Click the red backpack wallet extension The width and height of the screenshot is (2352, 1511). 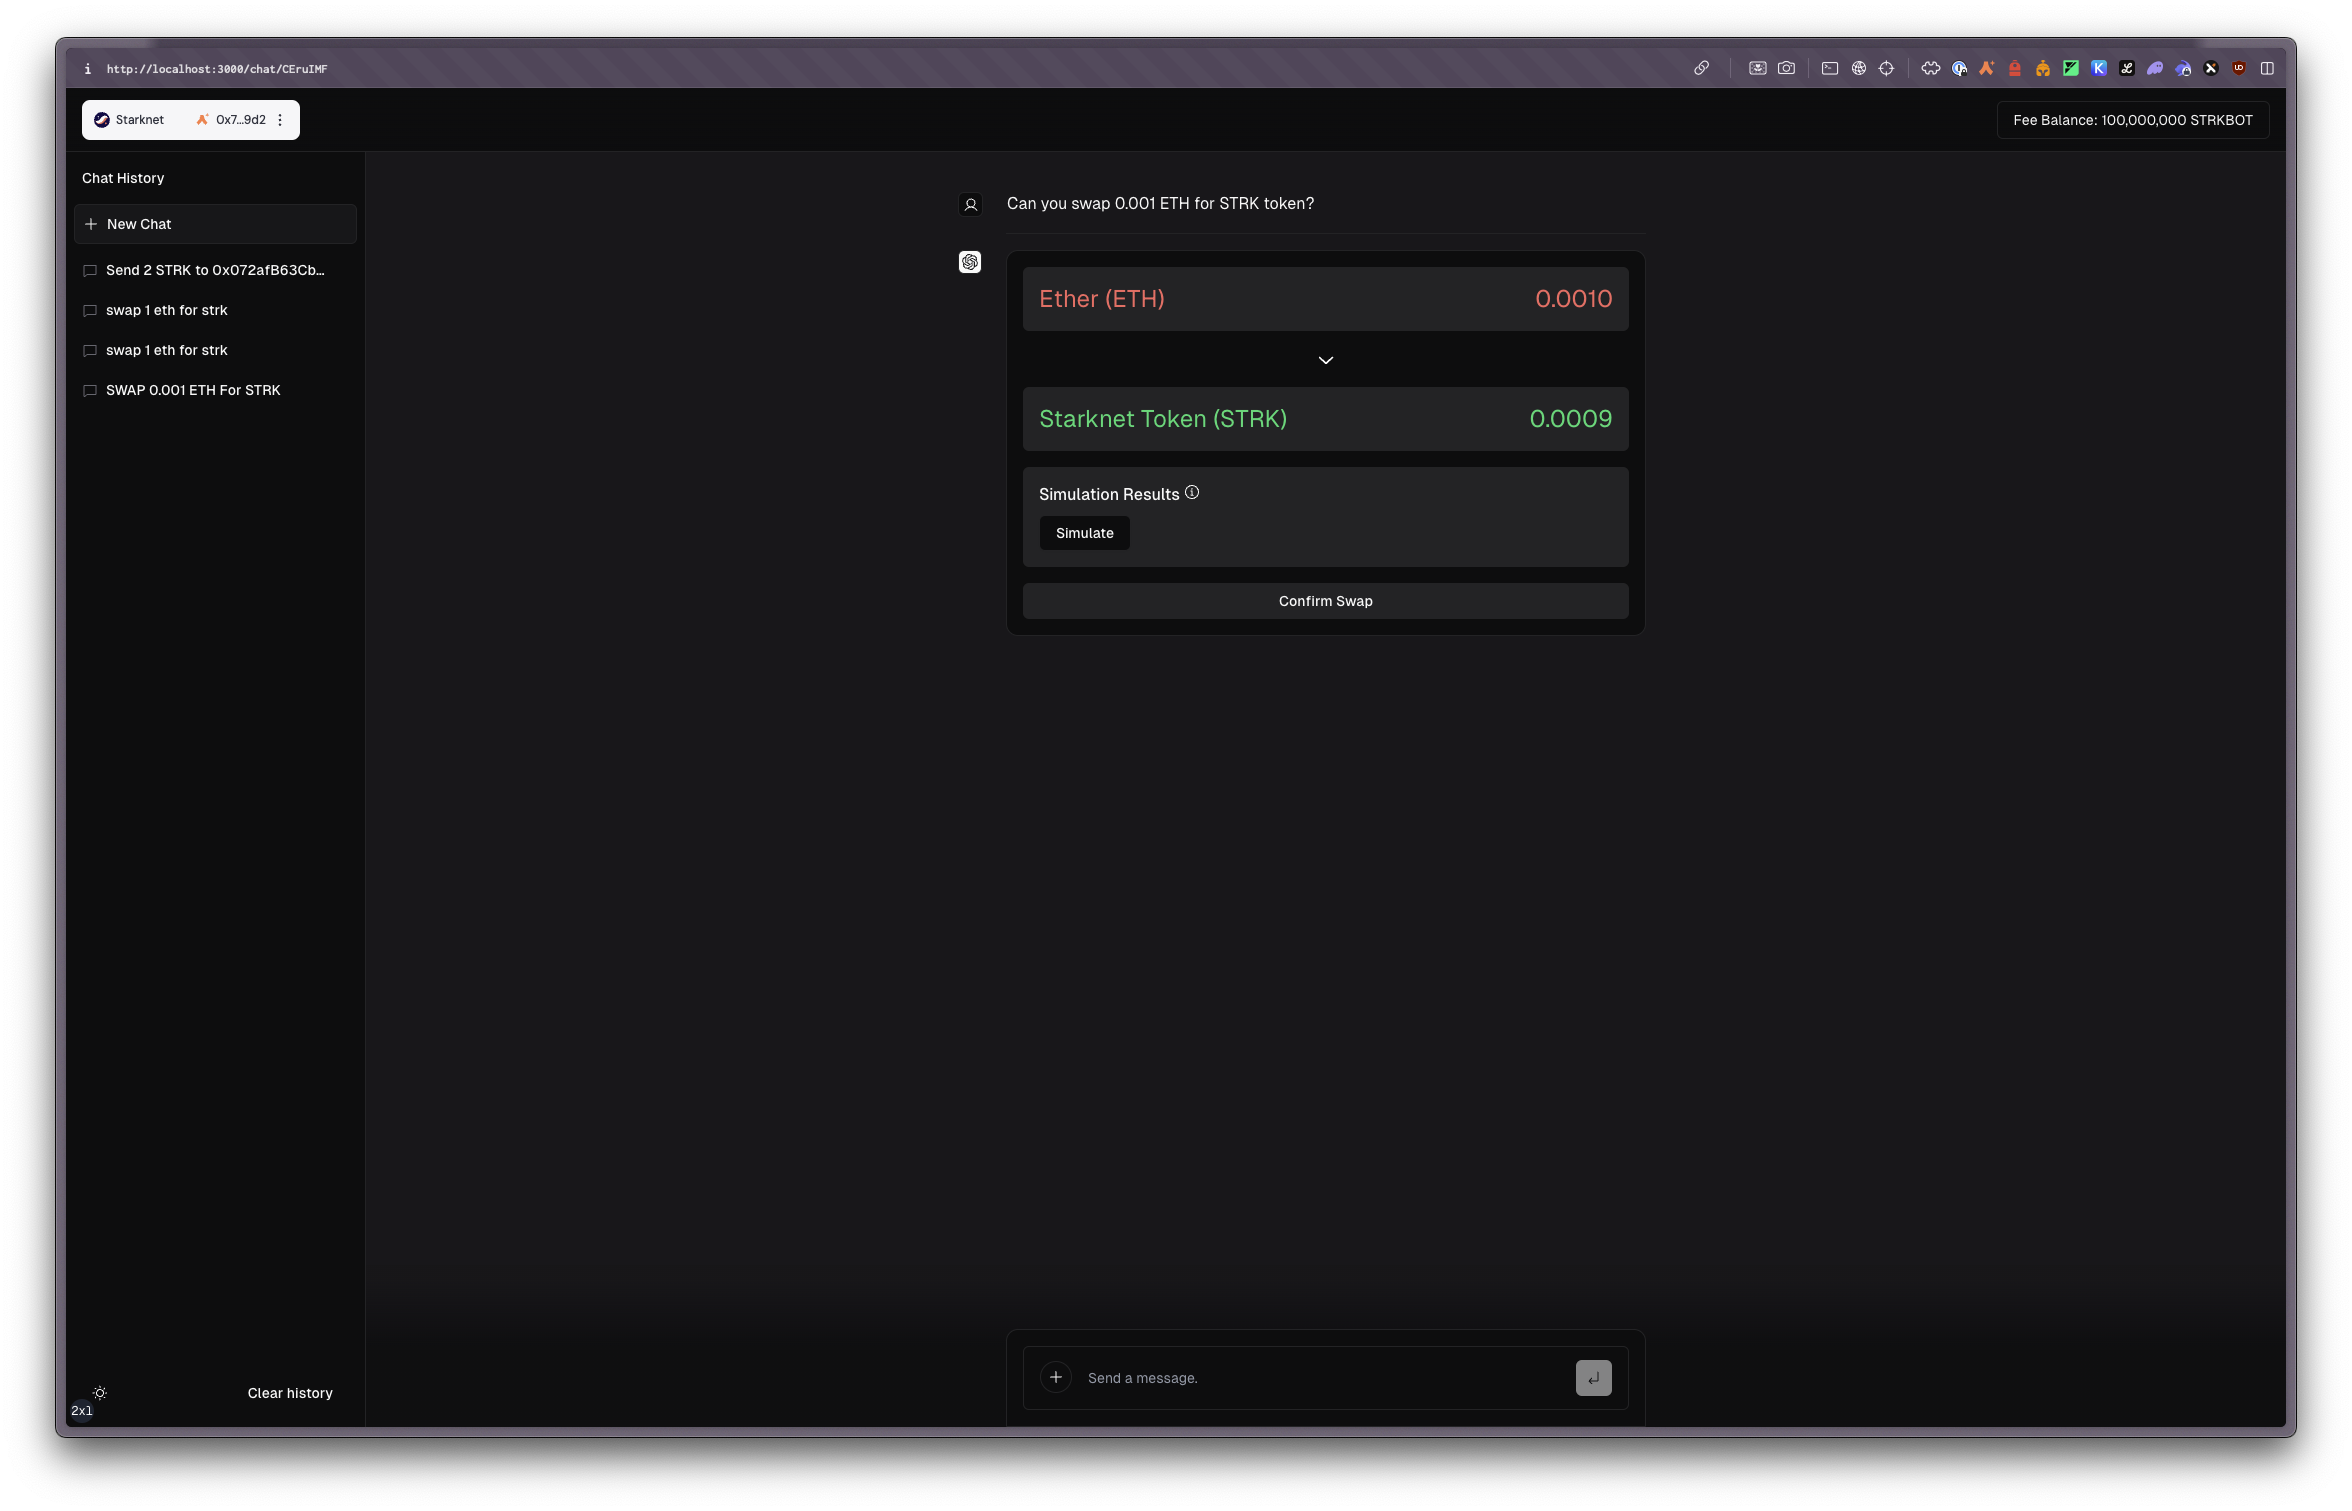[2014, 68]
